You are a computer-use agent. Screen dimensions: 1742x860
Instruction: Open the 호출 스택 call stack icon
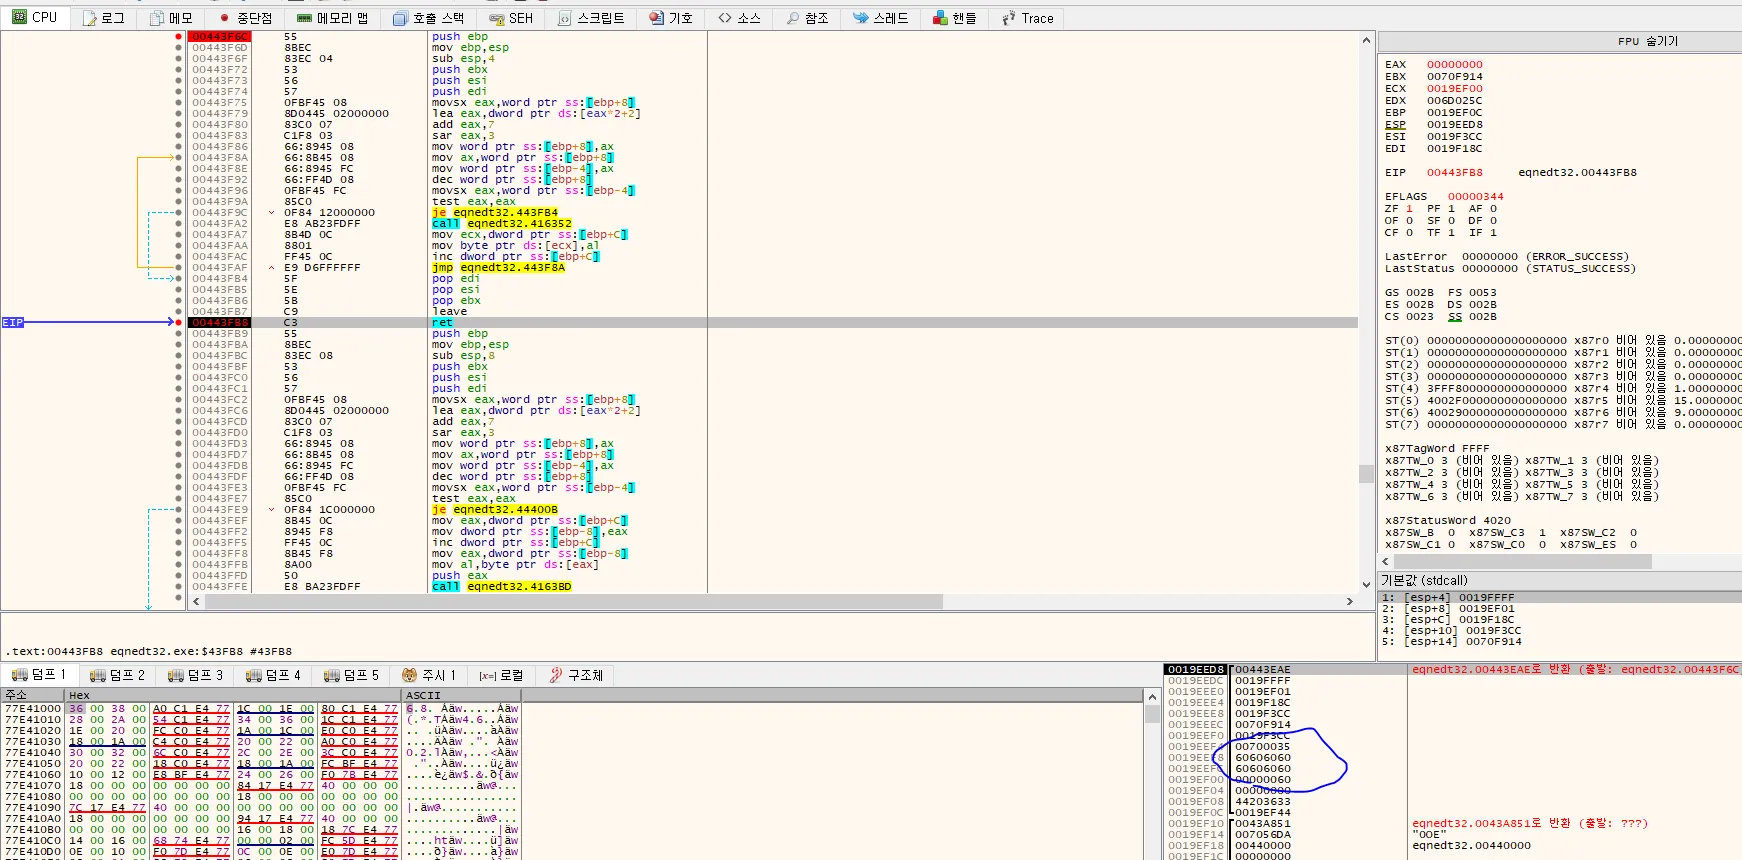tap(400, 18)
